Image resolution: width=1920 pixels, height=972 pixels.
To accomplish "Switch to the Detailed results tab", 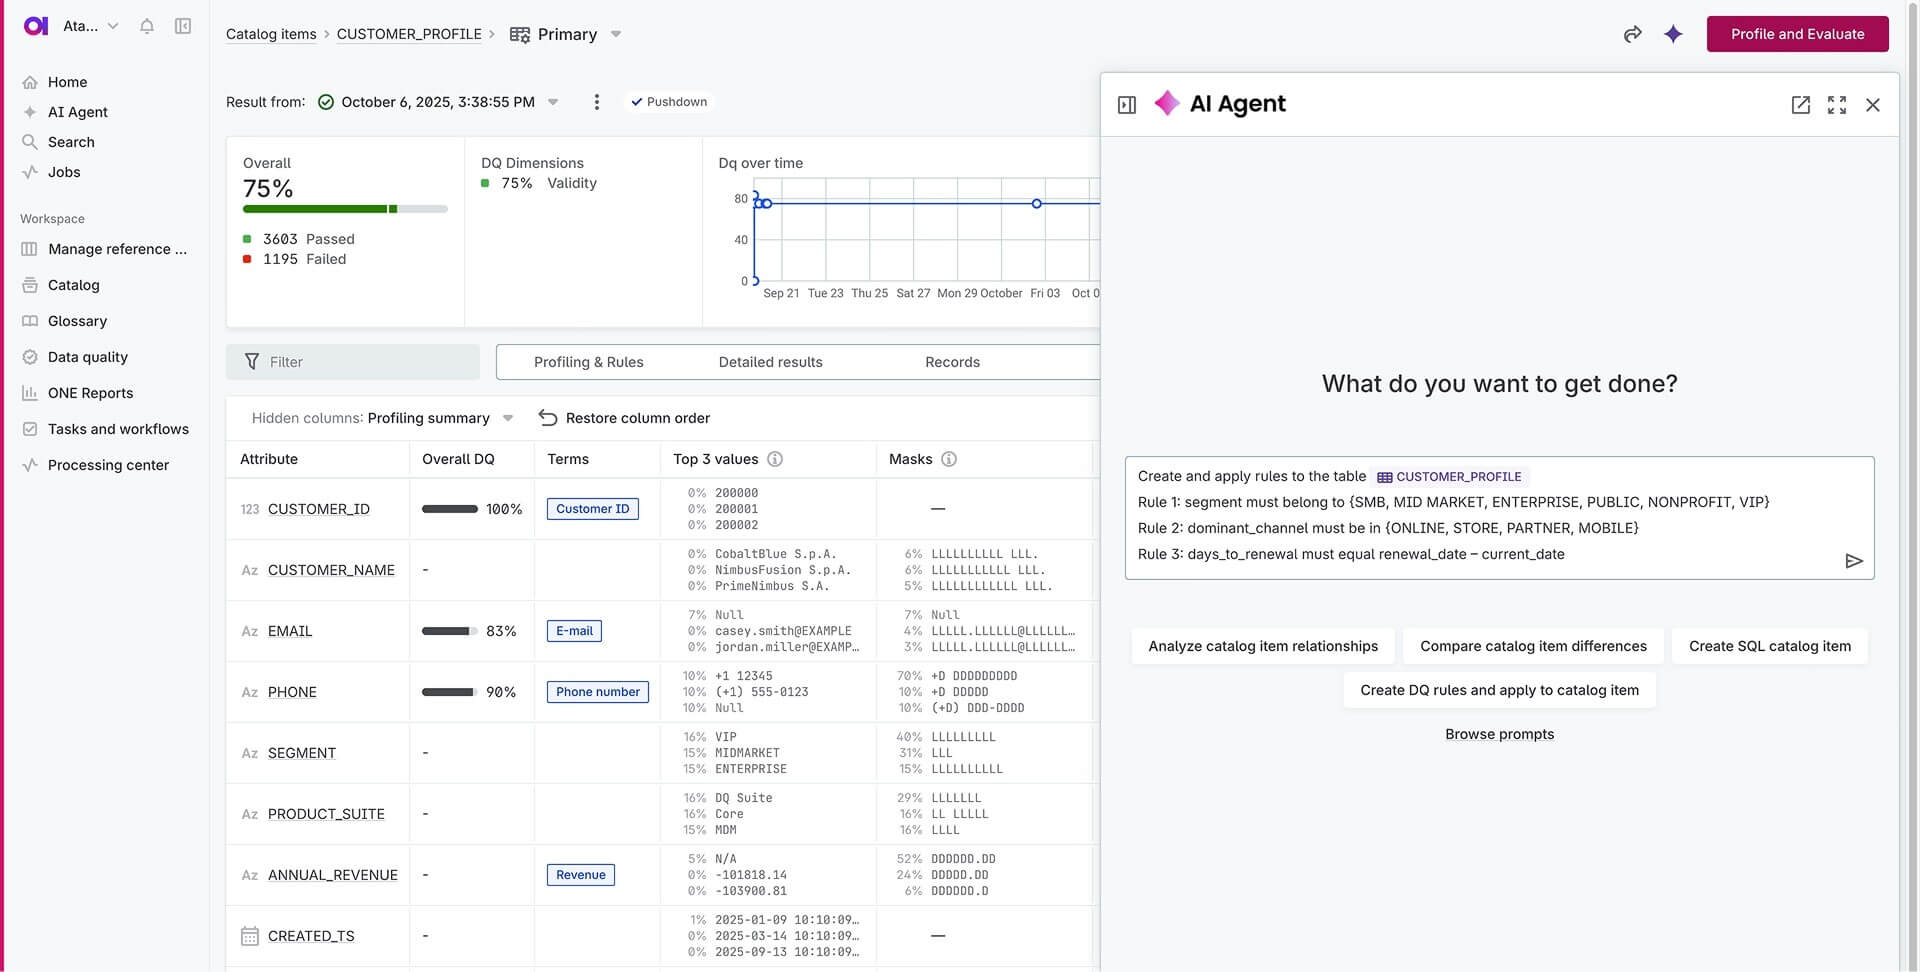I will tap(770, 362).
